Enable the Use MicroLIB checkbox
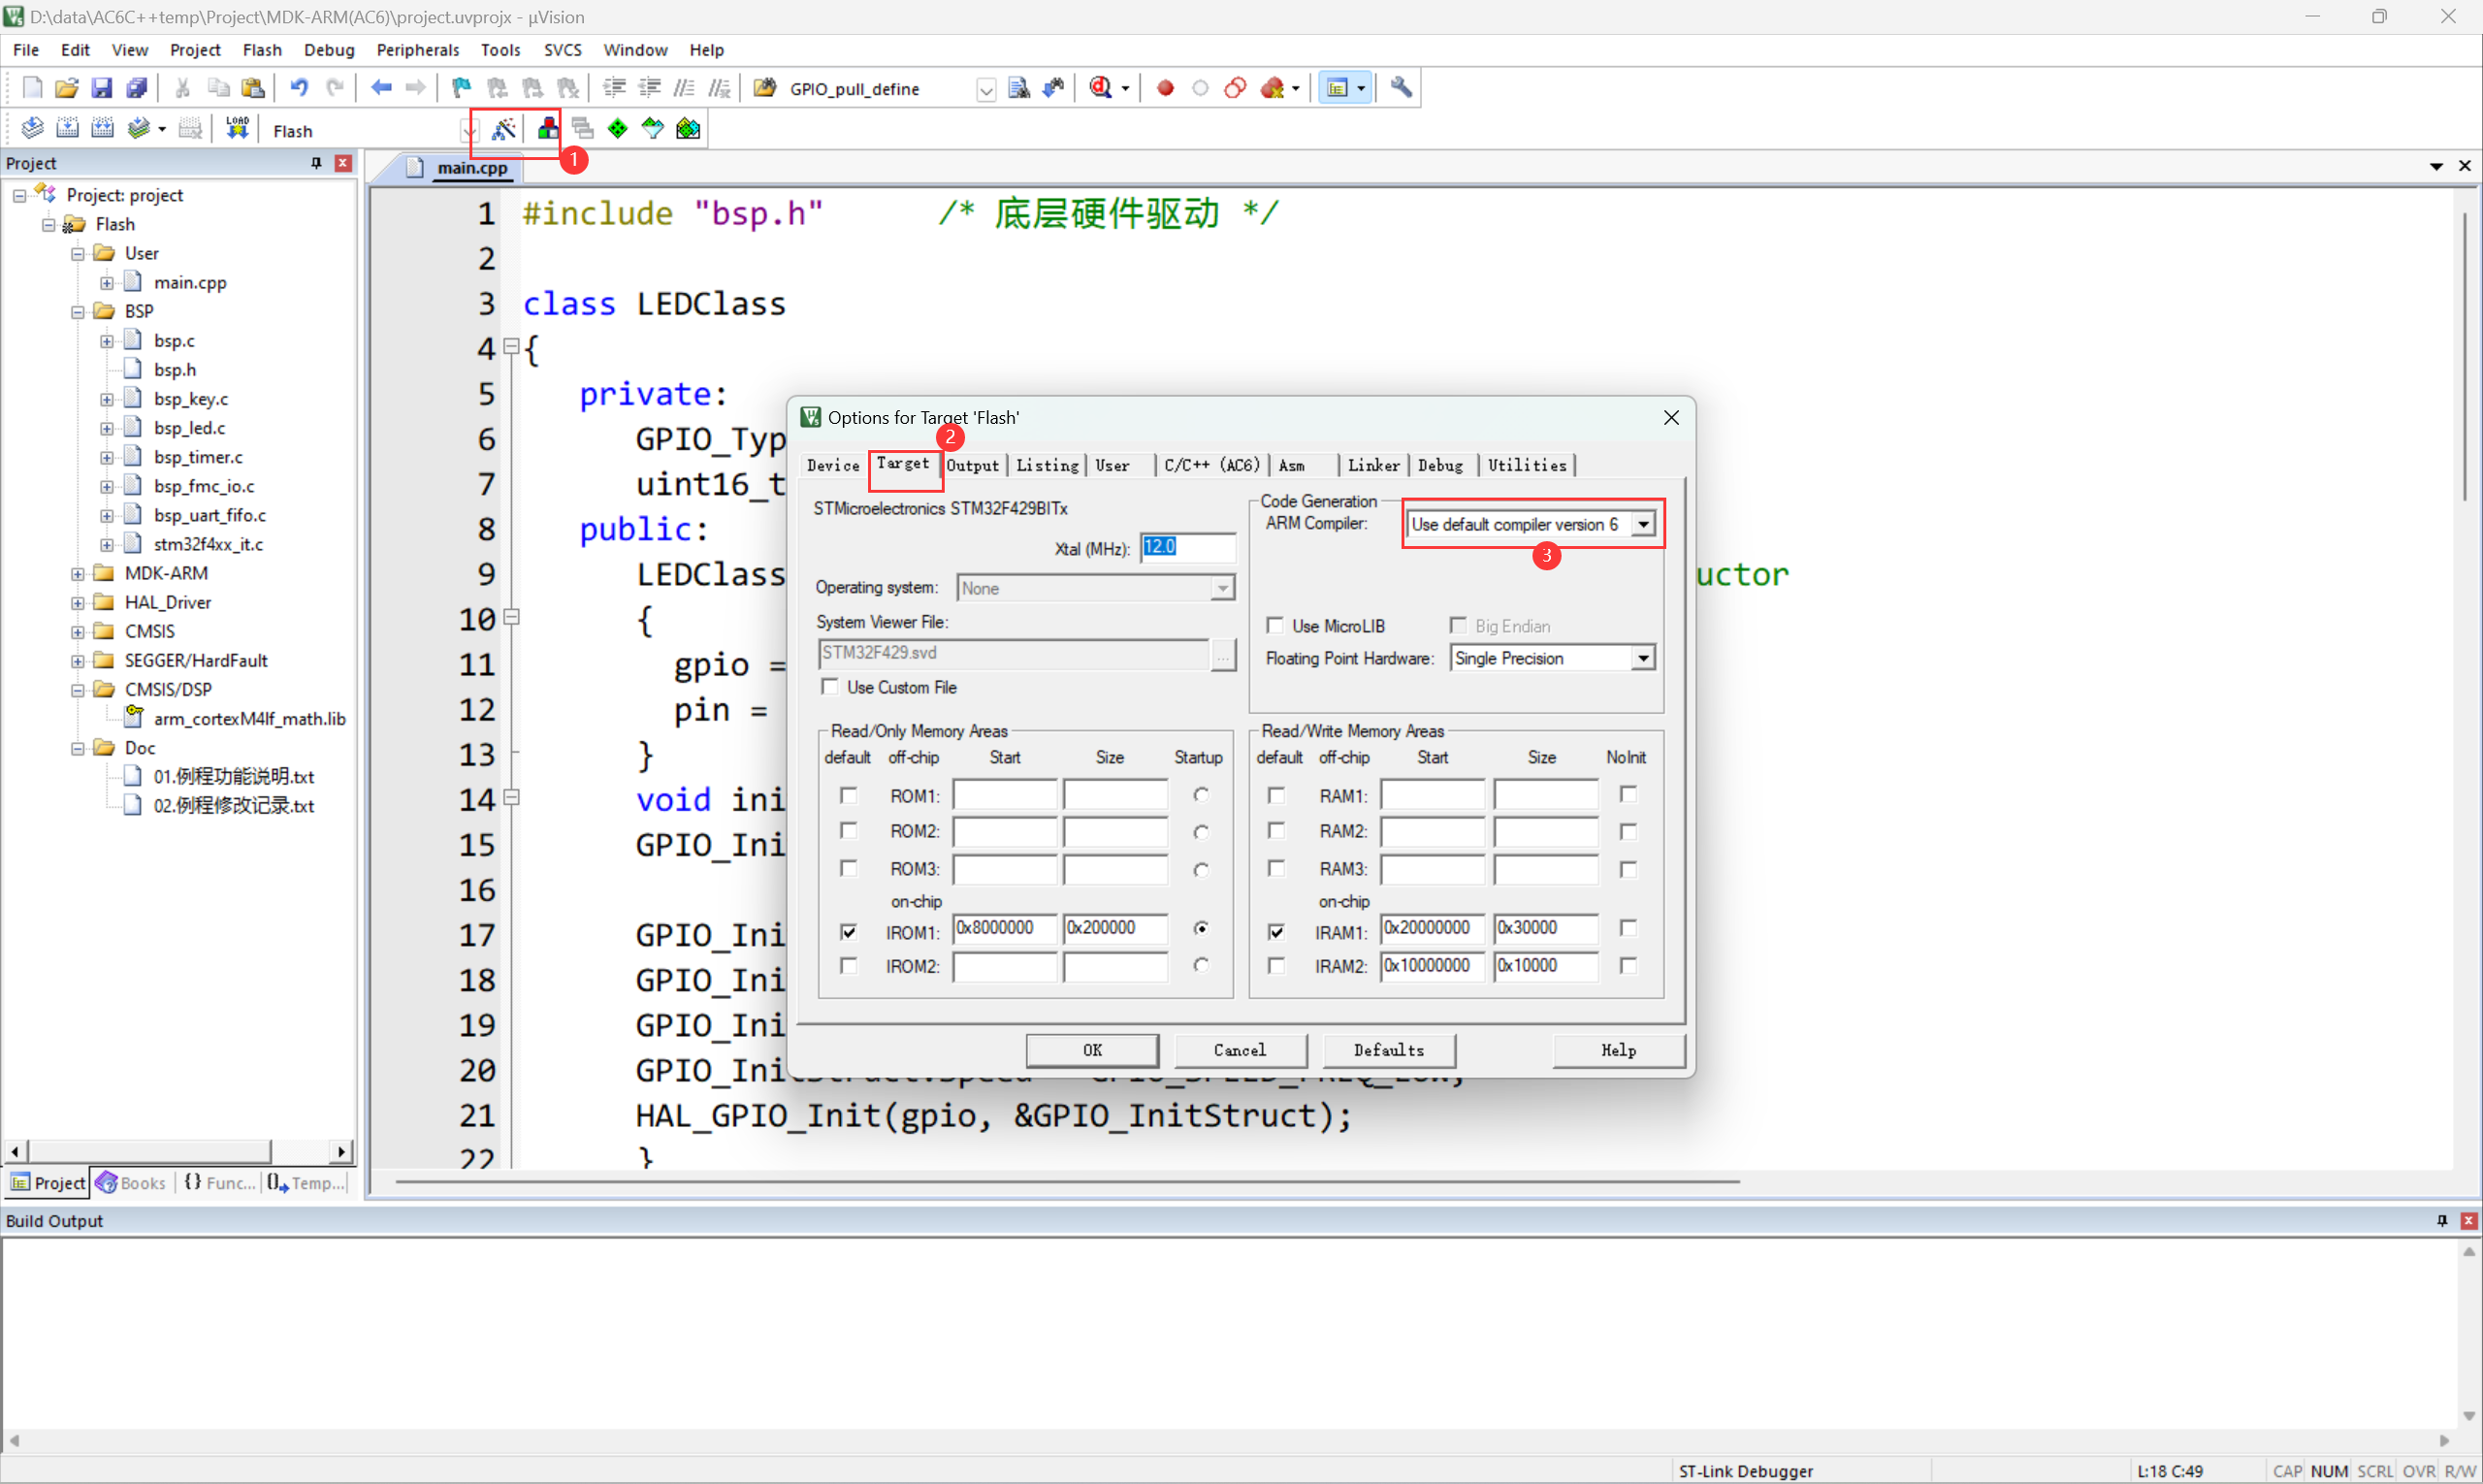Image resolution: width=2483 pixels, height=1484 pixels. point(1275,625)
